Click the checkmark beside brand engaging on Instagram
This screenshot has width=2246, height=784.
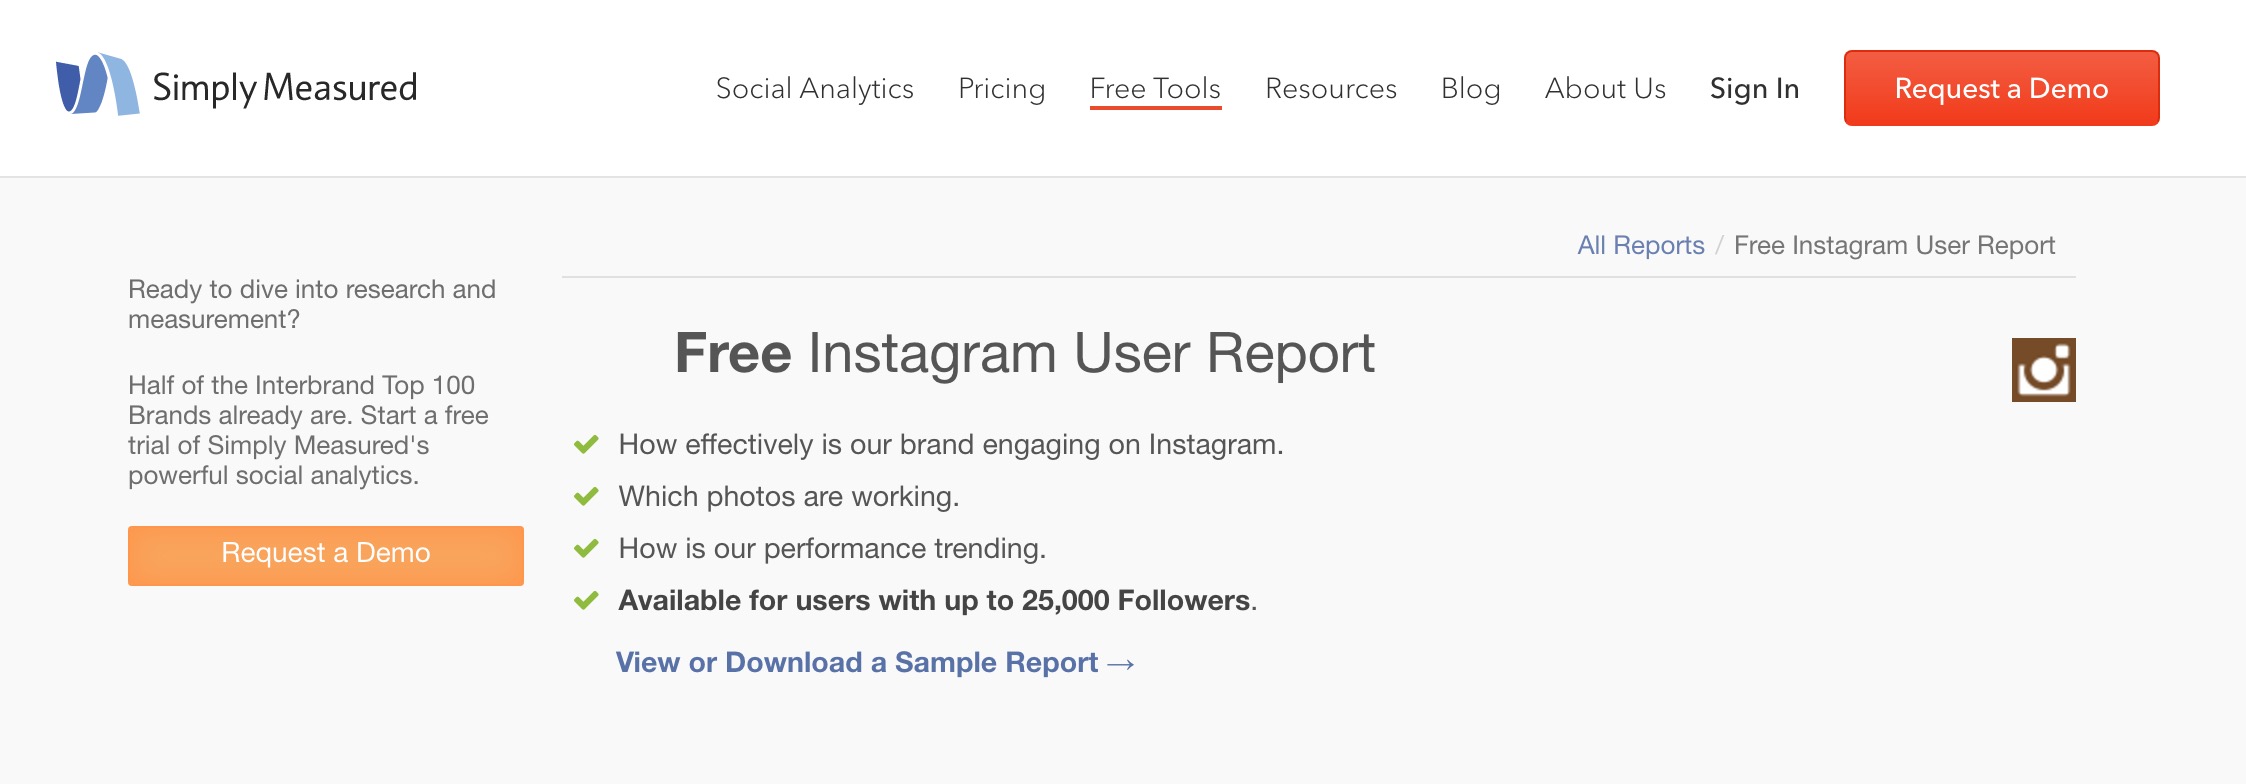(x=586, y=444)
